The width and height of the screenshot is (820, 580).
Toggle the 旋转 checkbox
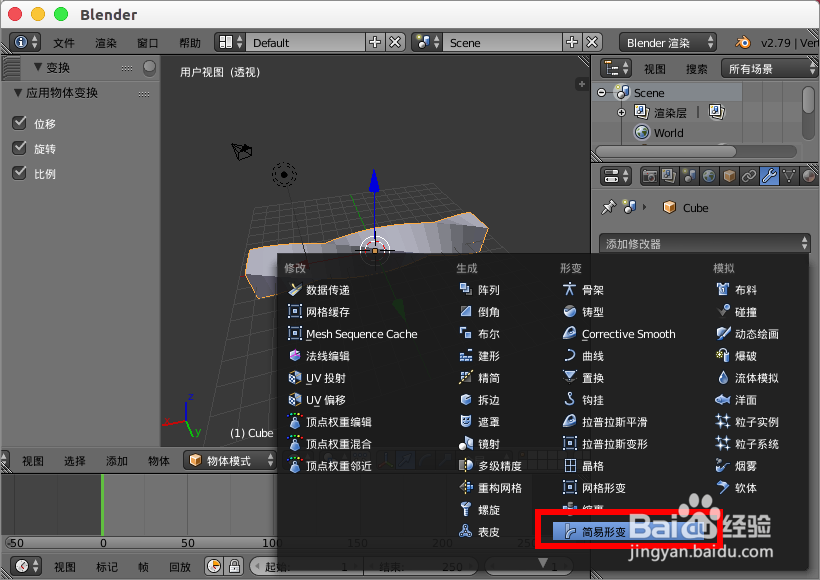[x=19, y=148]
